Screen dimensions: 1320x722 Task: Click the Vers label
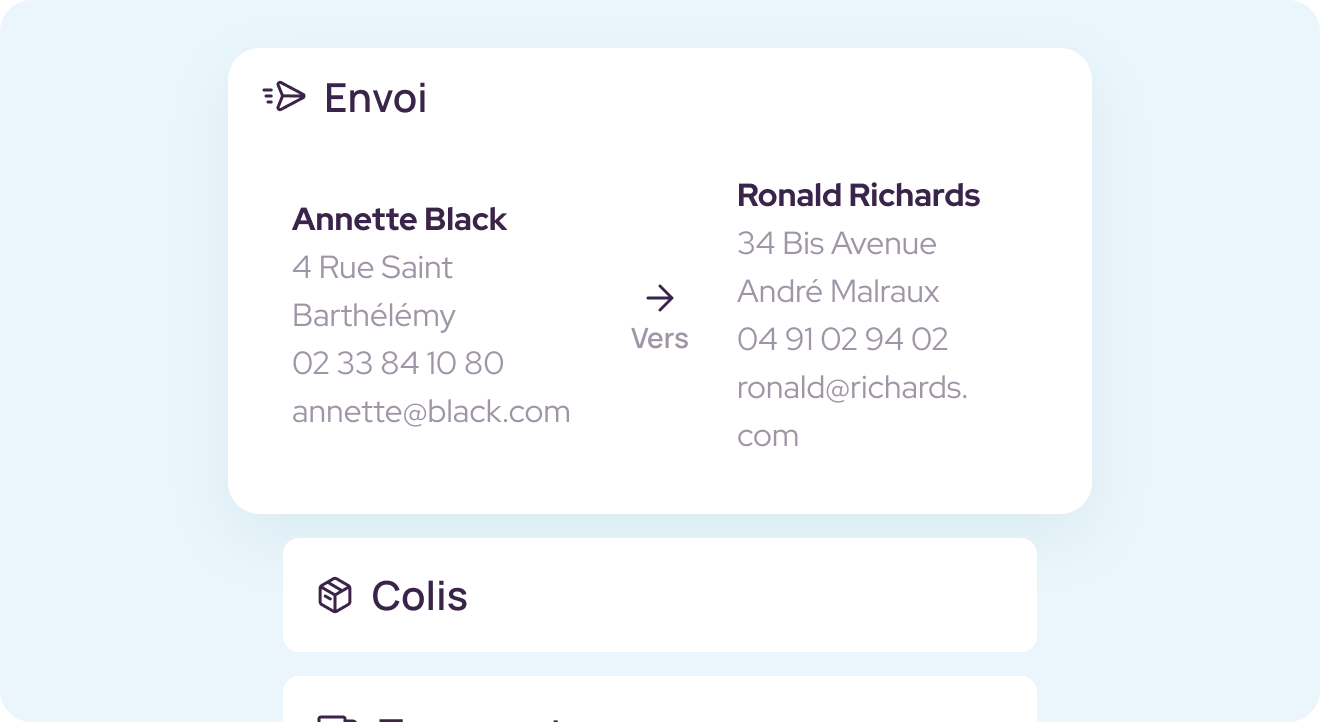[660, 339]
